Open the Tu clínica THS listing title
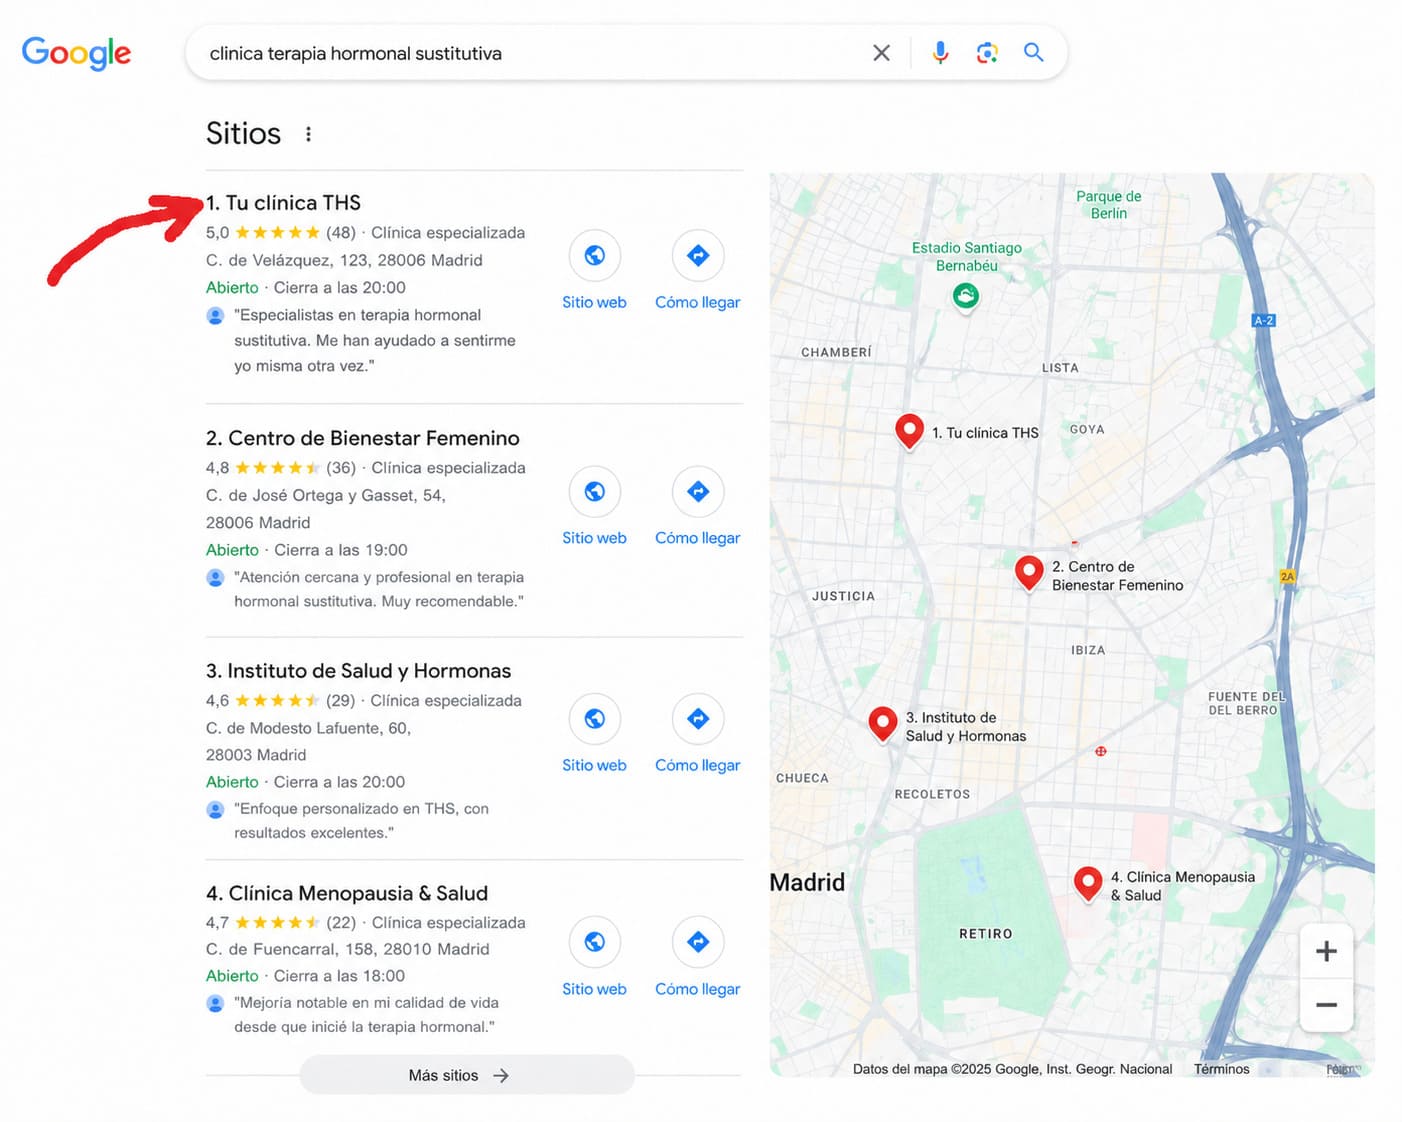This screenshot has width=1402, height=1122. coord(283,203)
